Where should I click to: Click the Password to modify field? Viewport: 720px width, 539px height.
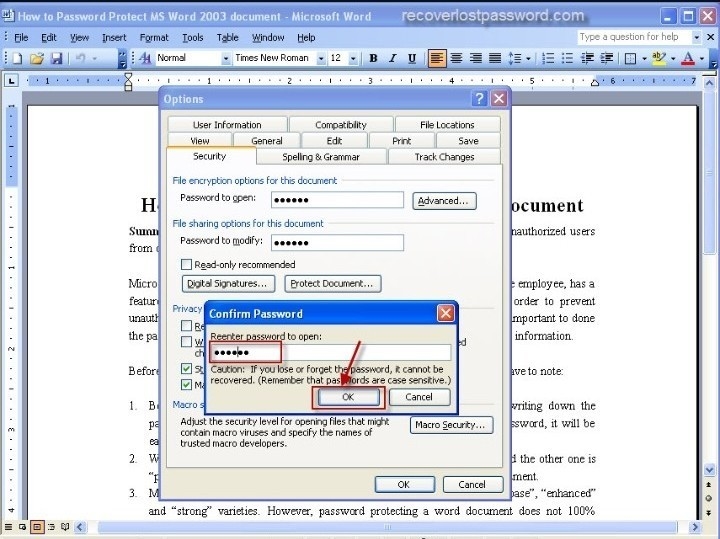338,242
